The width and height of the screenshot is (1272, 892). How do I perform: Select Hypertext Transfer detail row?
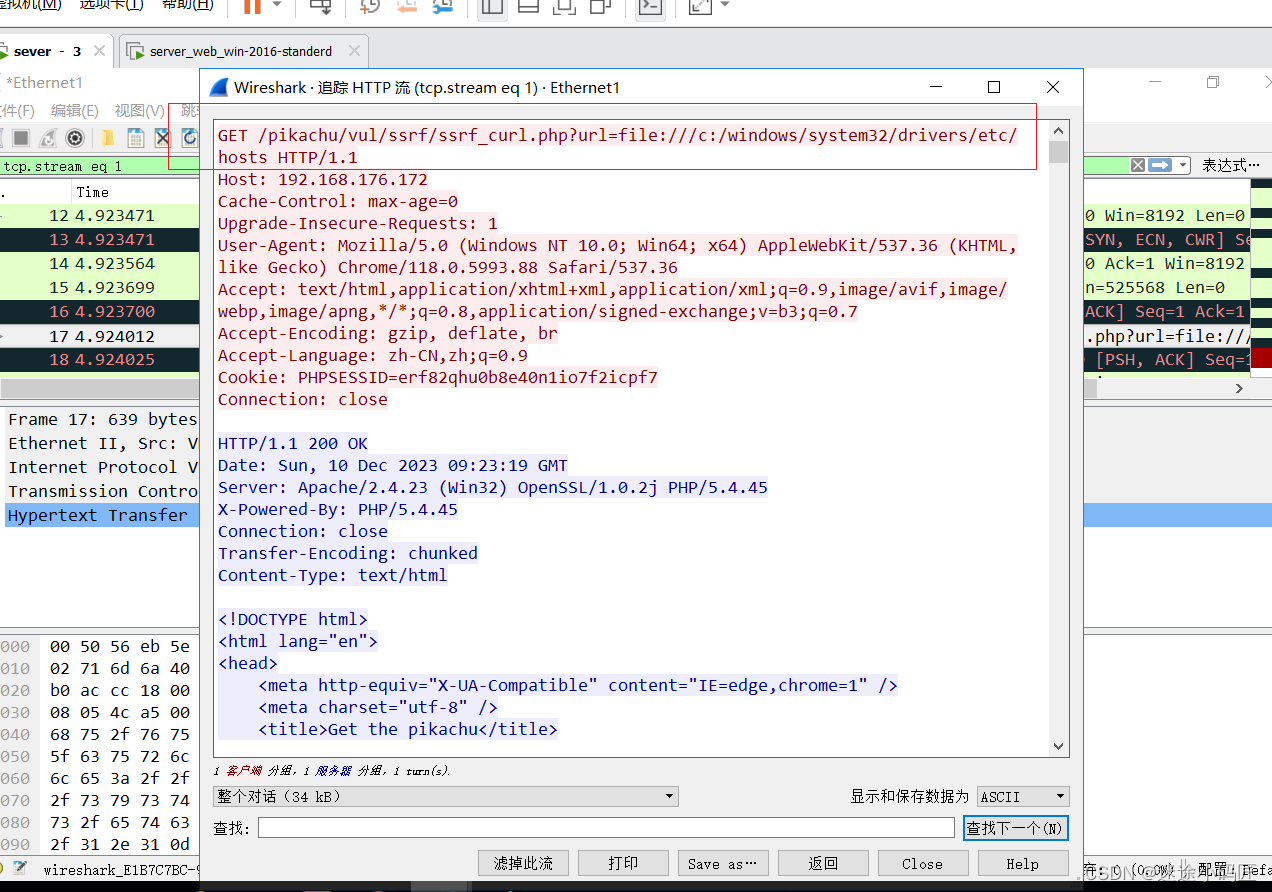pyautogui.click(x=102, y=515)
